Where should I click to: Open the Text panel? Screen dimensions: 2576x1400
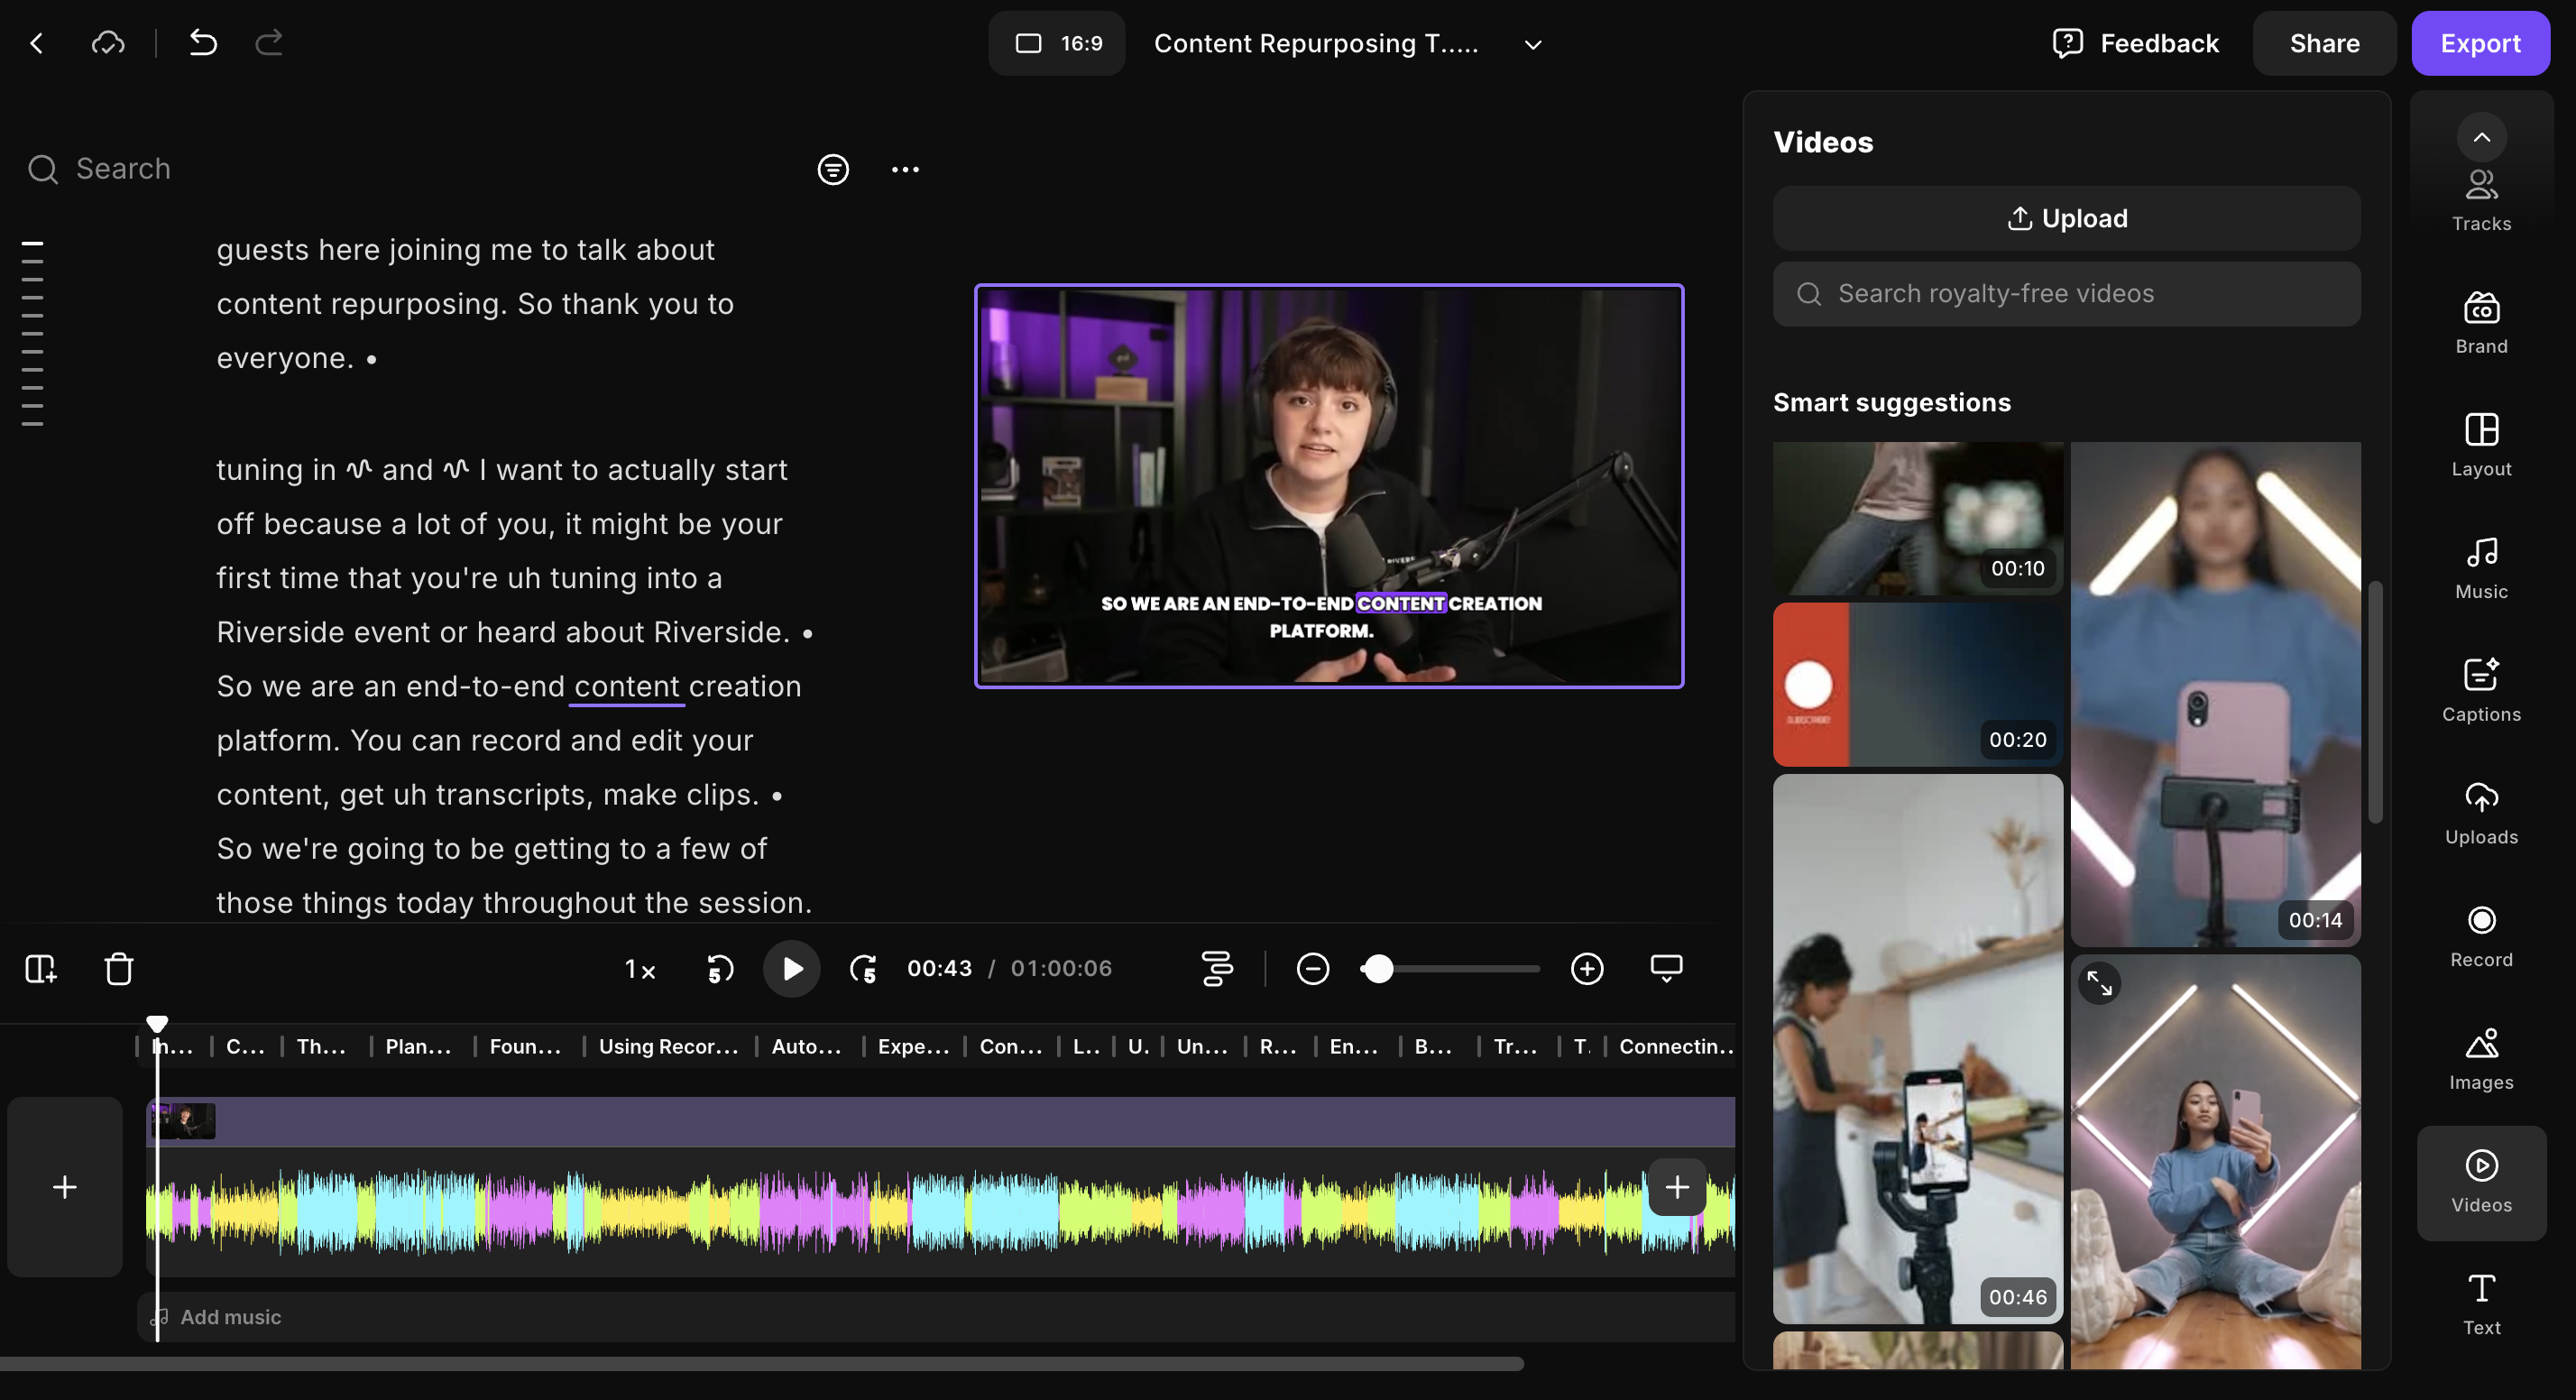(2481, 1304)
